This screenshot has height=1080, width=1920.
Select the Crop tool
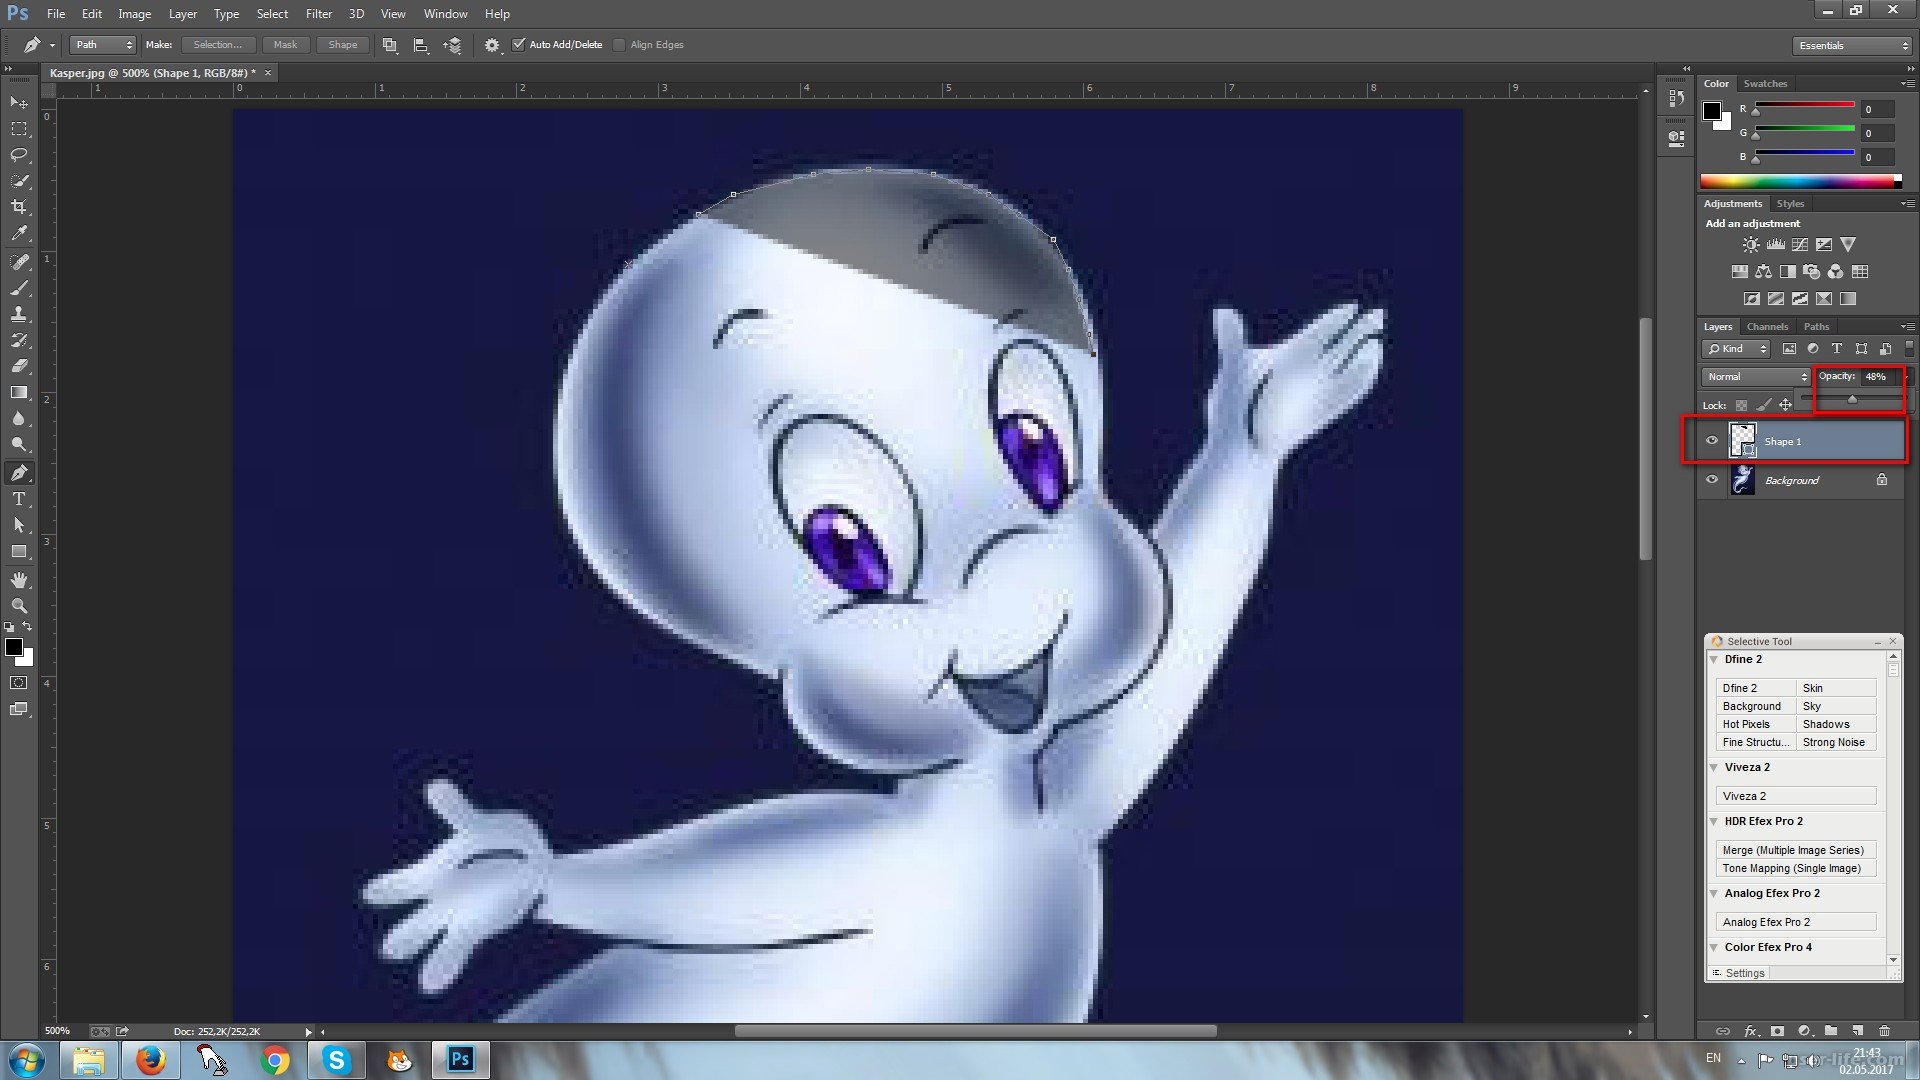click(x=19, y=207)
